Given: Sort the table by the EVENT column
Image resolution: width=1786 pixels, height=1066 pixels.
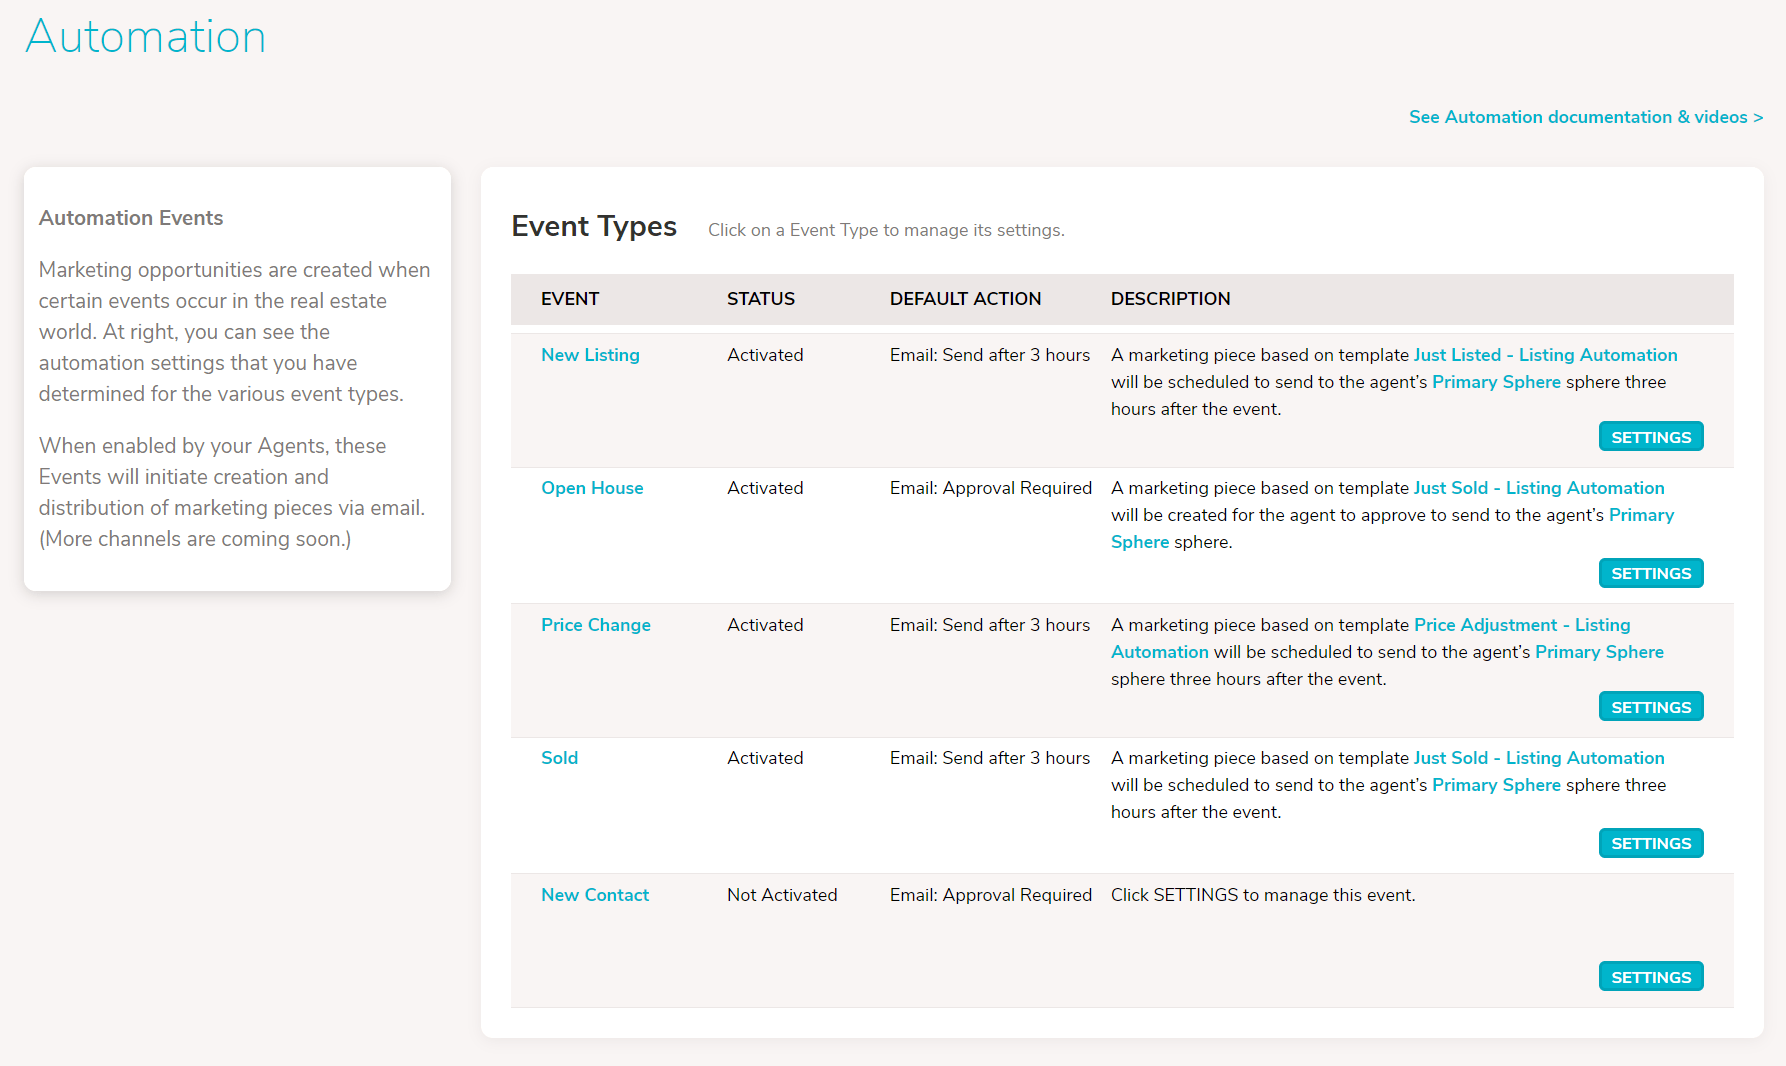Looking at the screenshot, I should tap(569, 298).
